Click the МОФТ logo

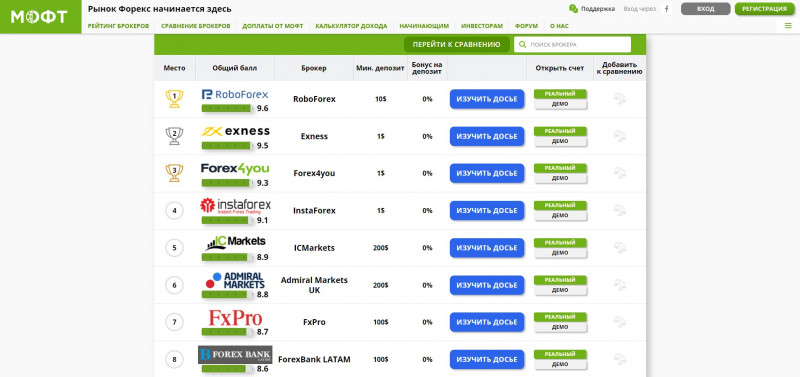tap(40, 17)
